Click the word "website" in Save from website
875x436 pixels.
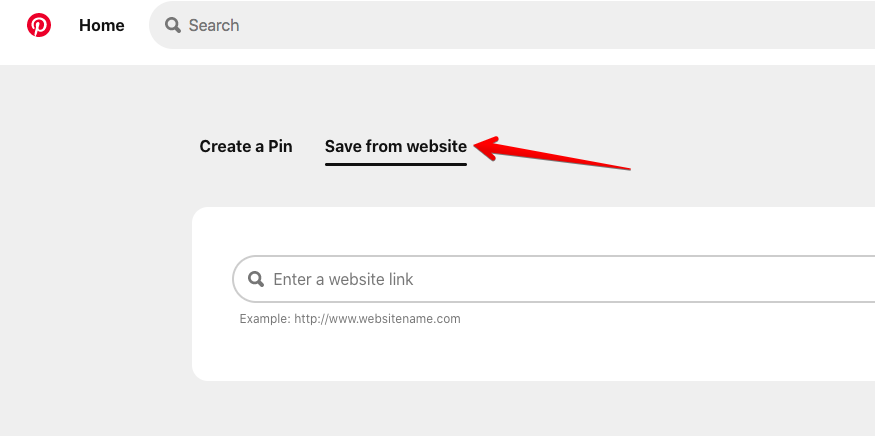(436, 146)
